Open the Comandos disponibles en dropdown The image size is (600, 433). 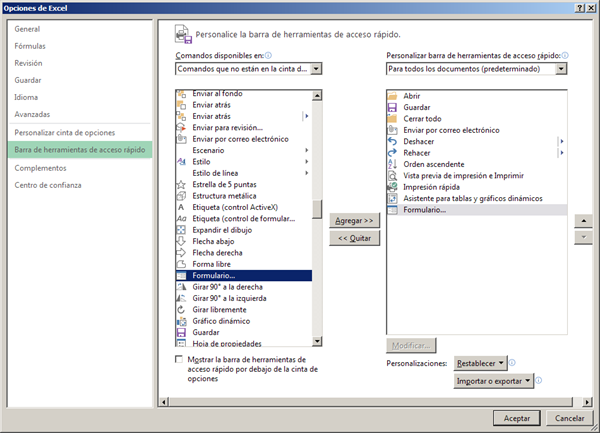point(316,69)
